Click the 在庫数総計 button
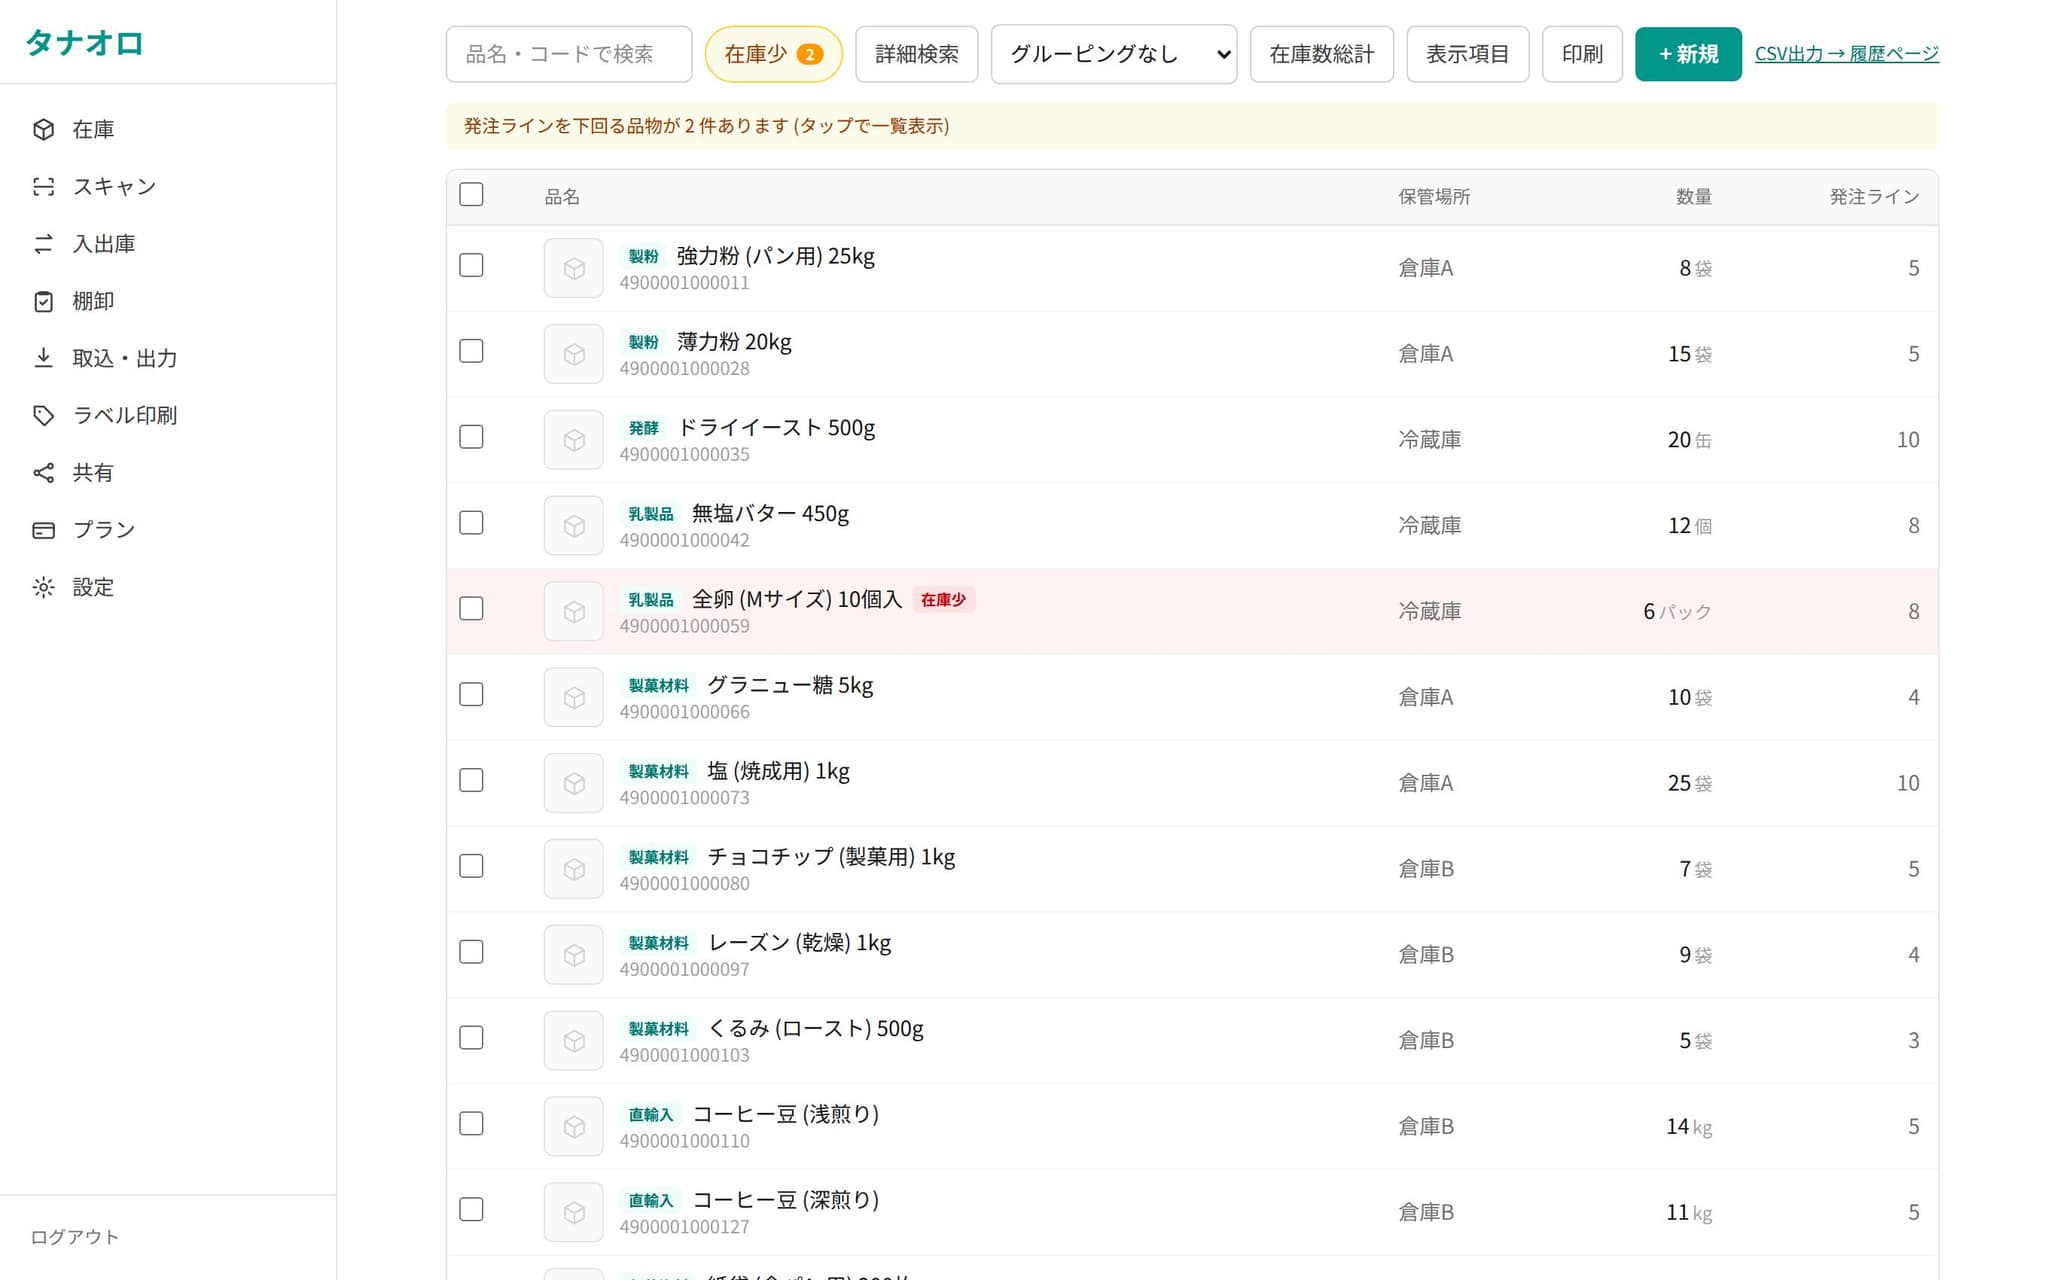Viewport: 2048px width, 1280px height. 1322,54
